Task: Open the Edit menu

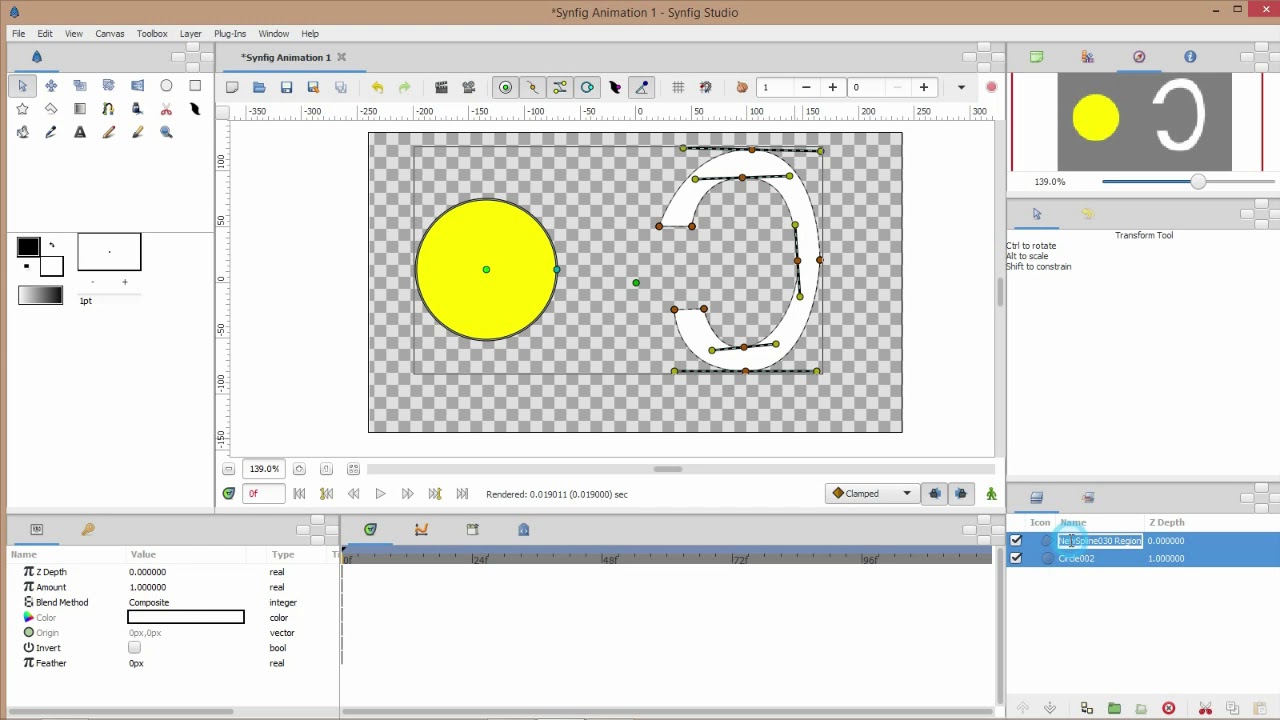Action: [45, 33]
